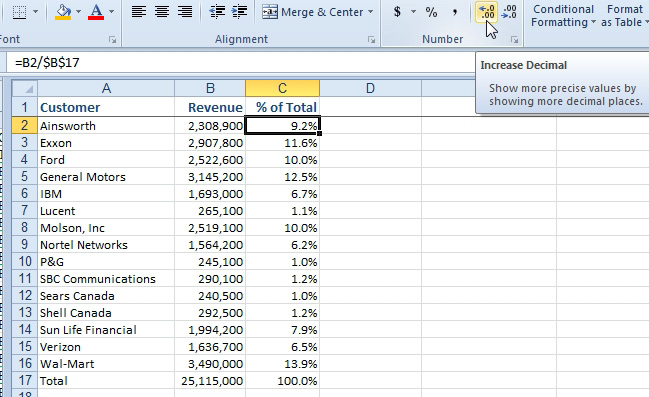Click the Decrease Indent icon
This screenshot has width=649, height=397.
click(x=217, y=12)
